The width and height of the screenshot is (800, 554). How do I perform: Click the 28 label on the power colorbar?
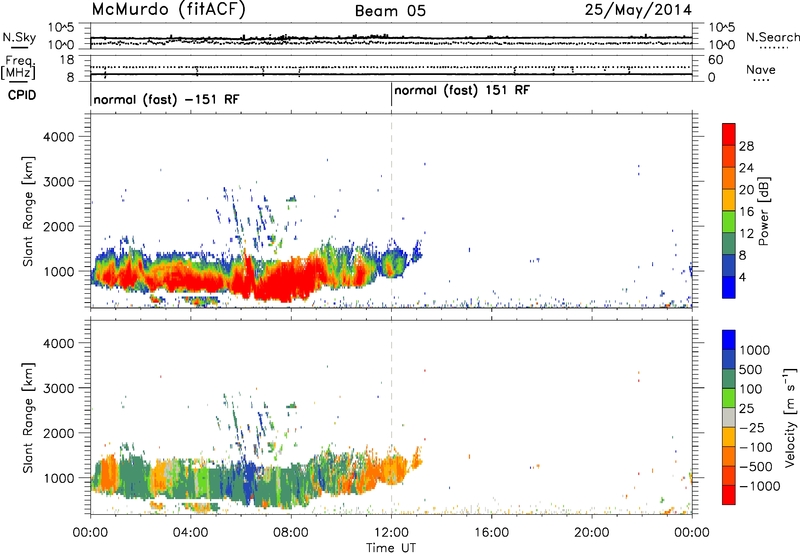point(746,146)
